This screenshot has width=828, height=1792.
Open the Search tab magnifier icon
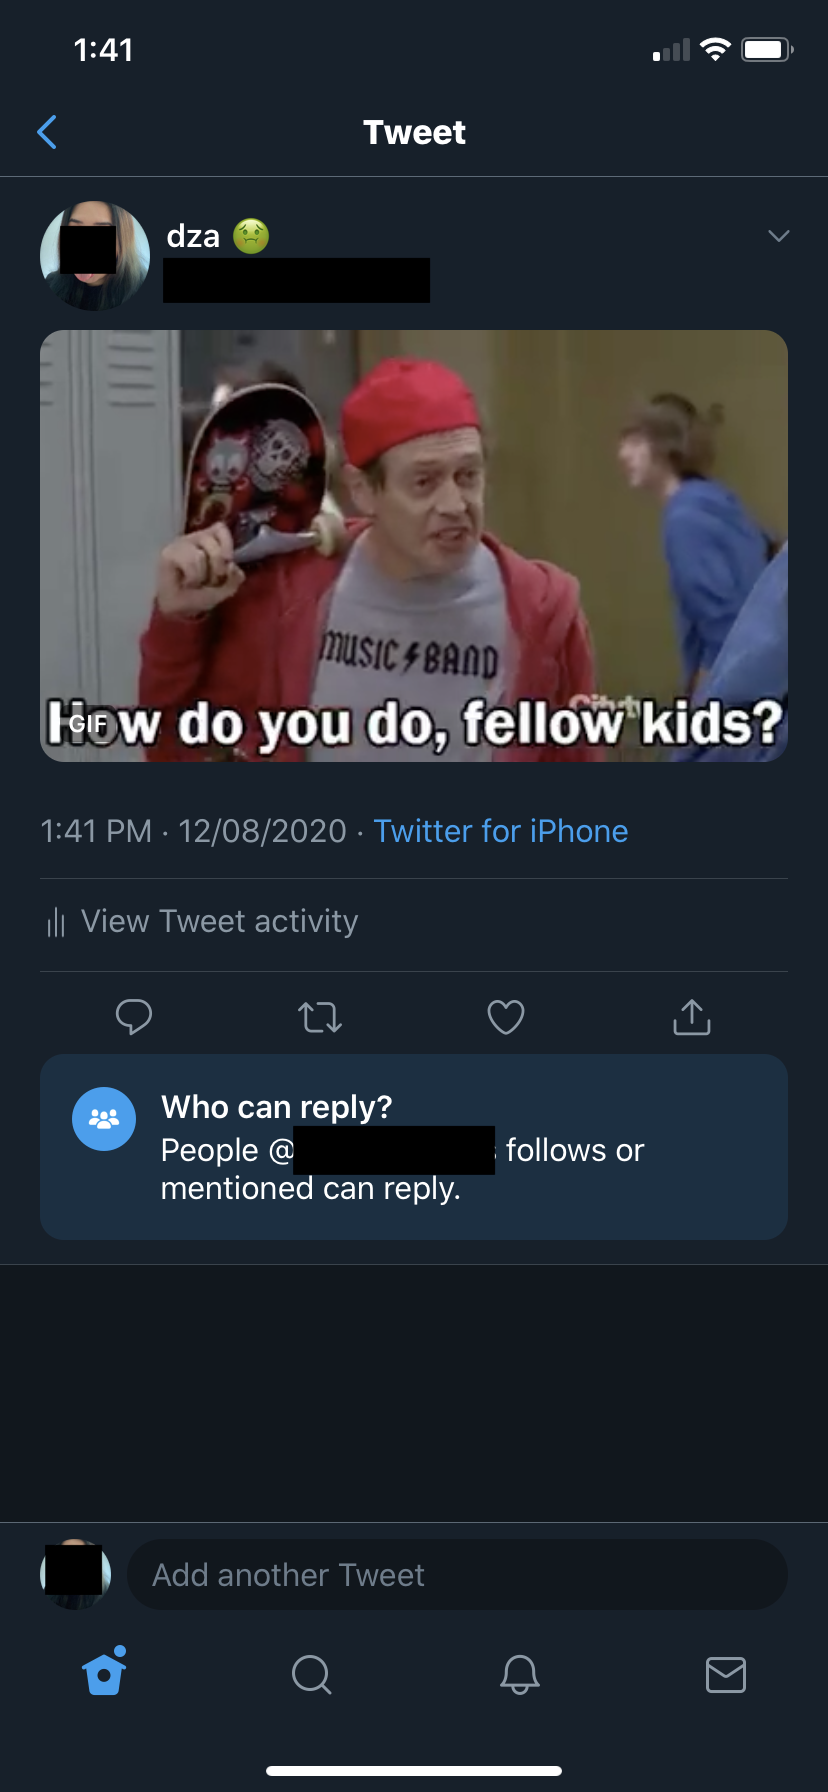(x=311, y=1674)
